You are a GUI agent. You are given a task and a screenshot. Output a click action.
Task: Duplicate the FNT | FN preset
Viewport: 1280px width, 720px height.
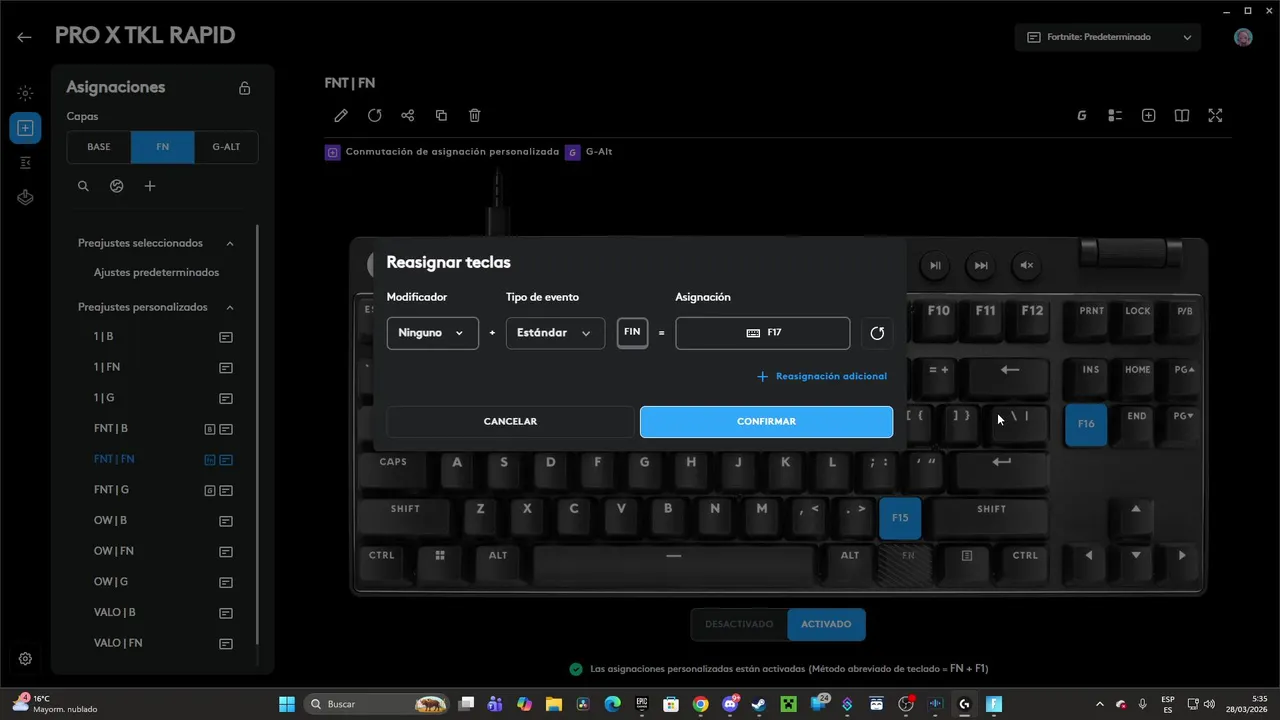coord(441,116)
